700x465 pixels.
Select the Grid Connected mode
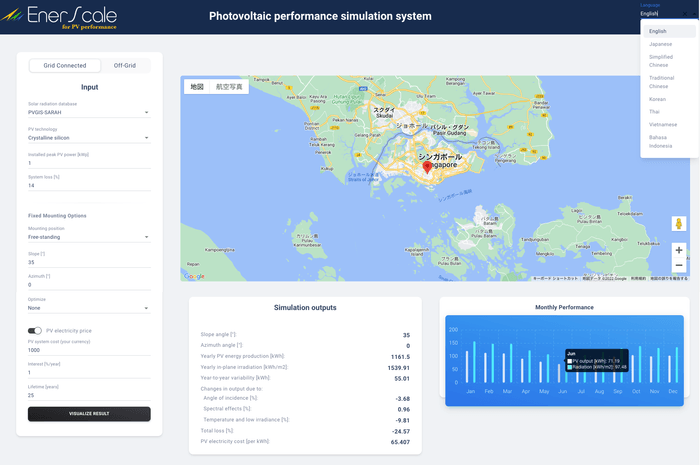point(64,65)
